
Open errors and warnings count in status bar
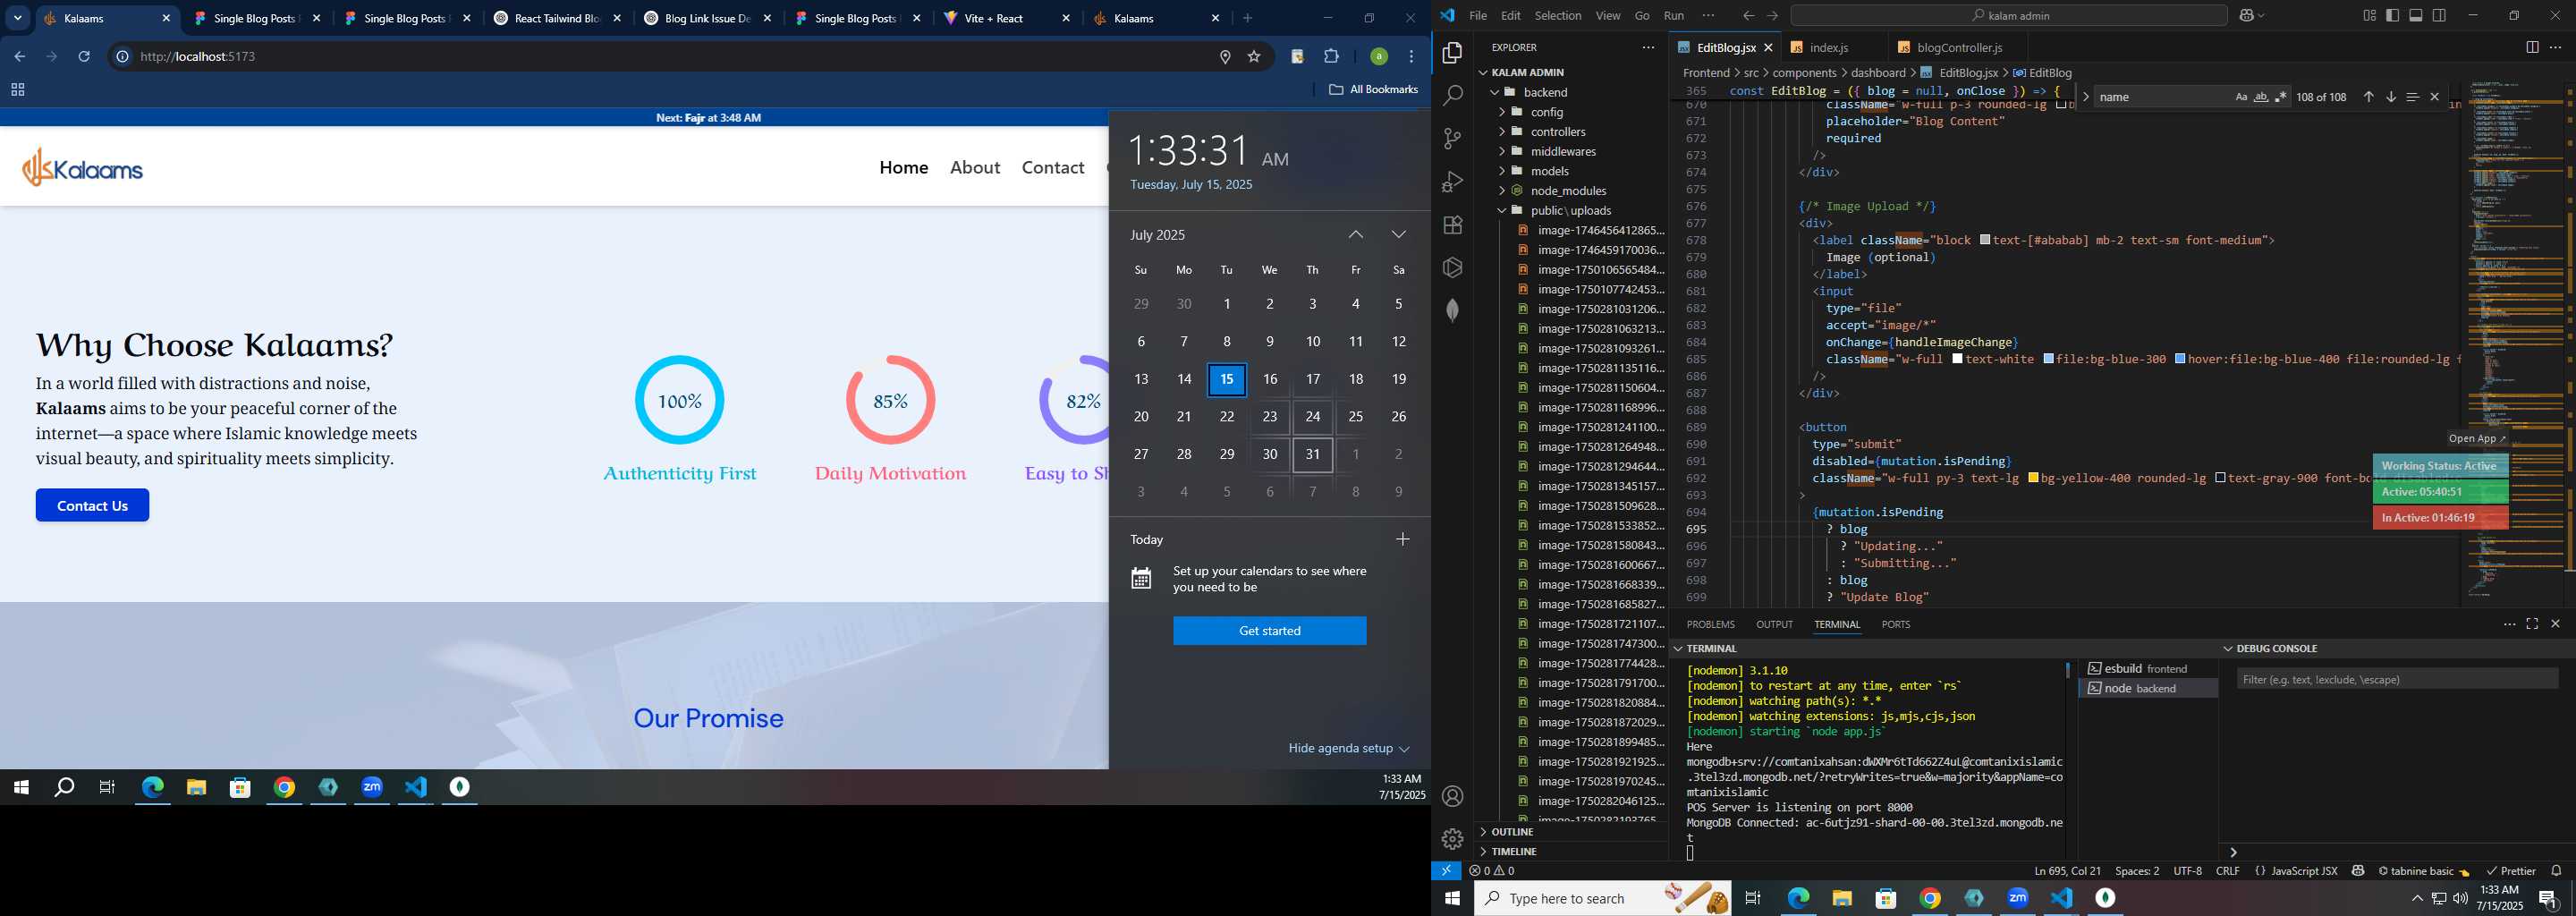[1491, 871]
